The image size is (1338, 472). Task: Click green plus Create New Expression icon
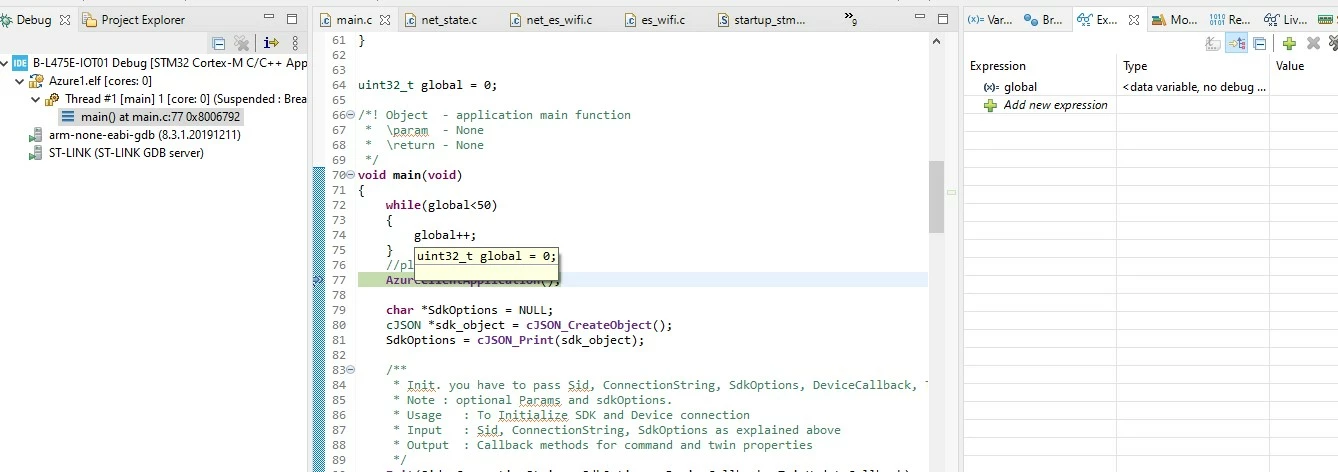tap(1290, 43)
